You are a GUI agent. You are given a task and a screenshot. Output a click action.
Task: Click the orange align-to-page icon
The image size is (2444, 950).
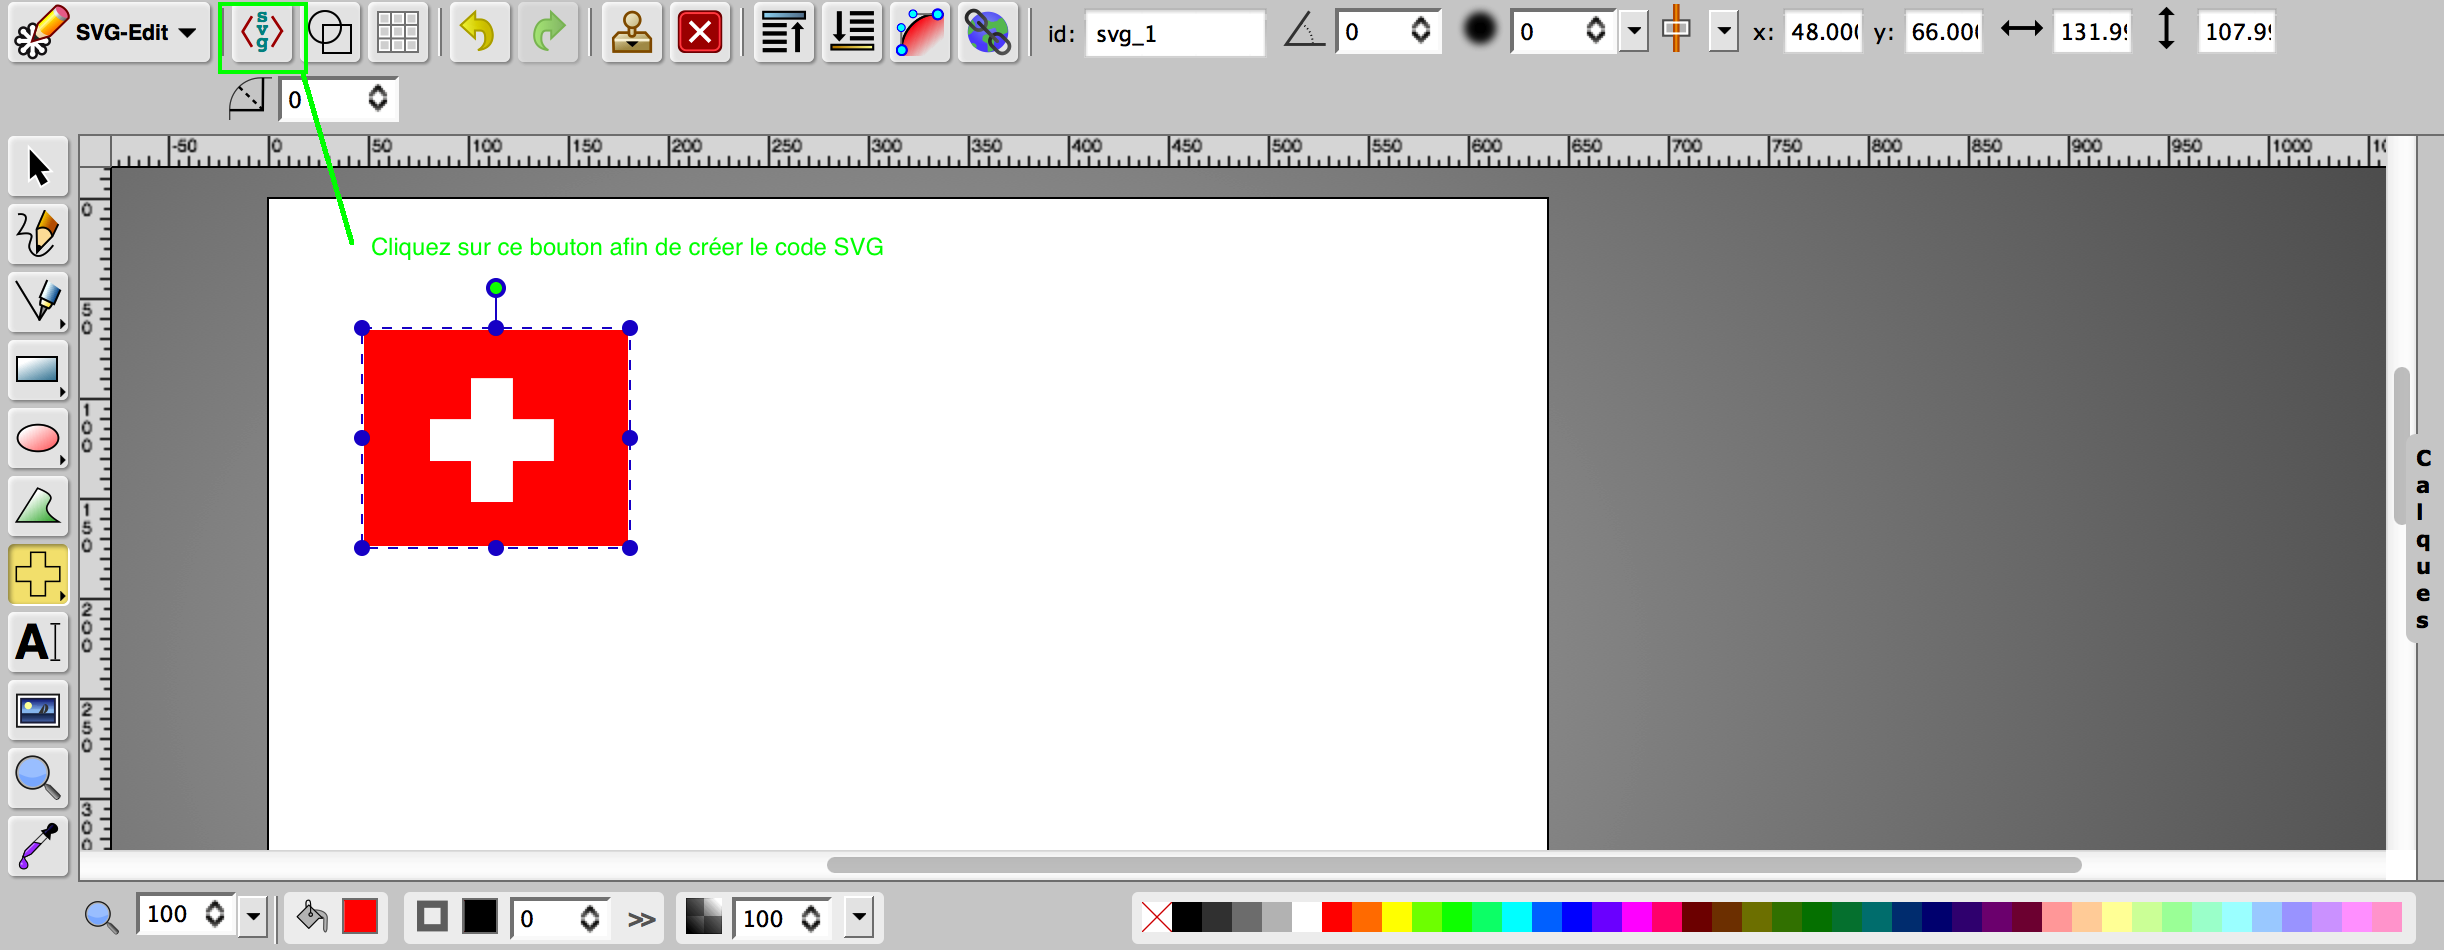point(1677,29)
